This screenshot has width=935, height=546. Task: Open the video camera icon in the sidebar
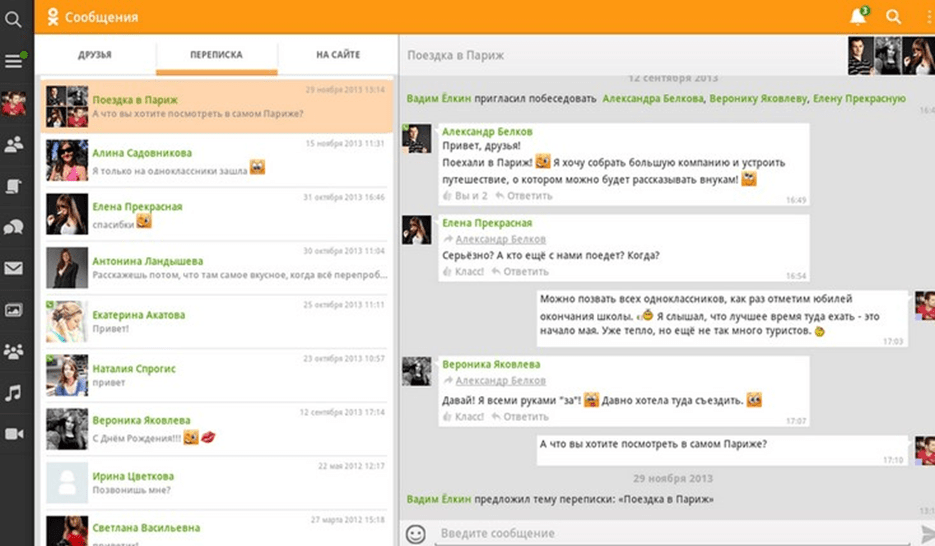coord(14,434)
